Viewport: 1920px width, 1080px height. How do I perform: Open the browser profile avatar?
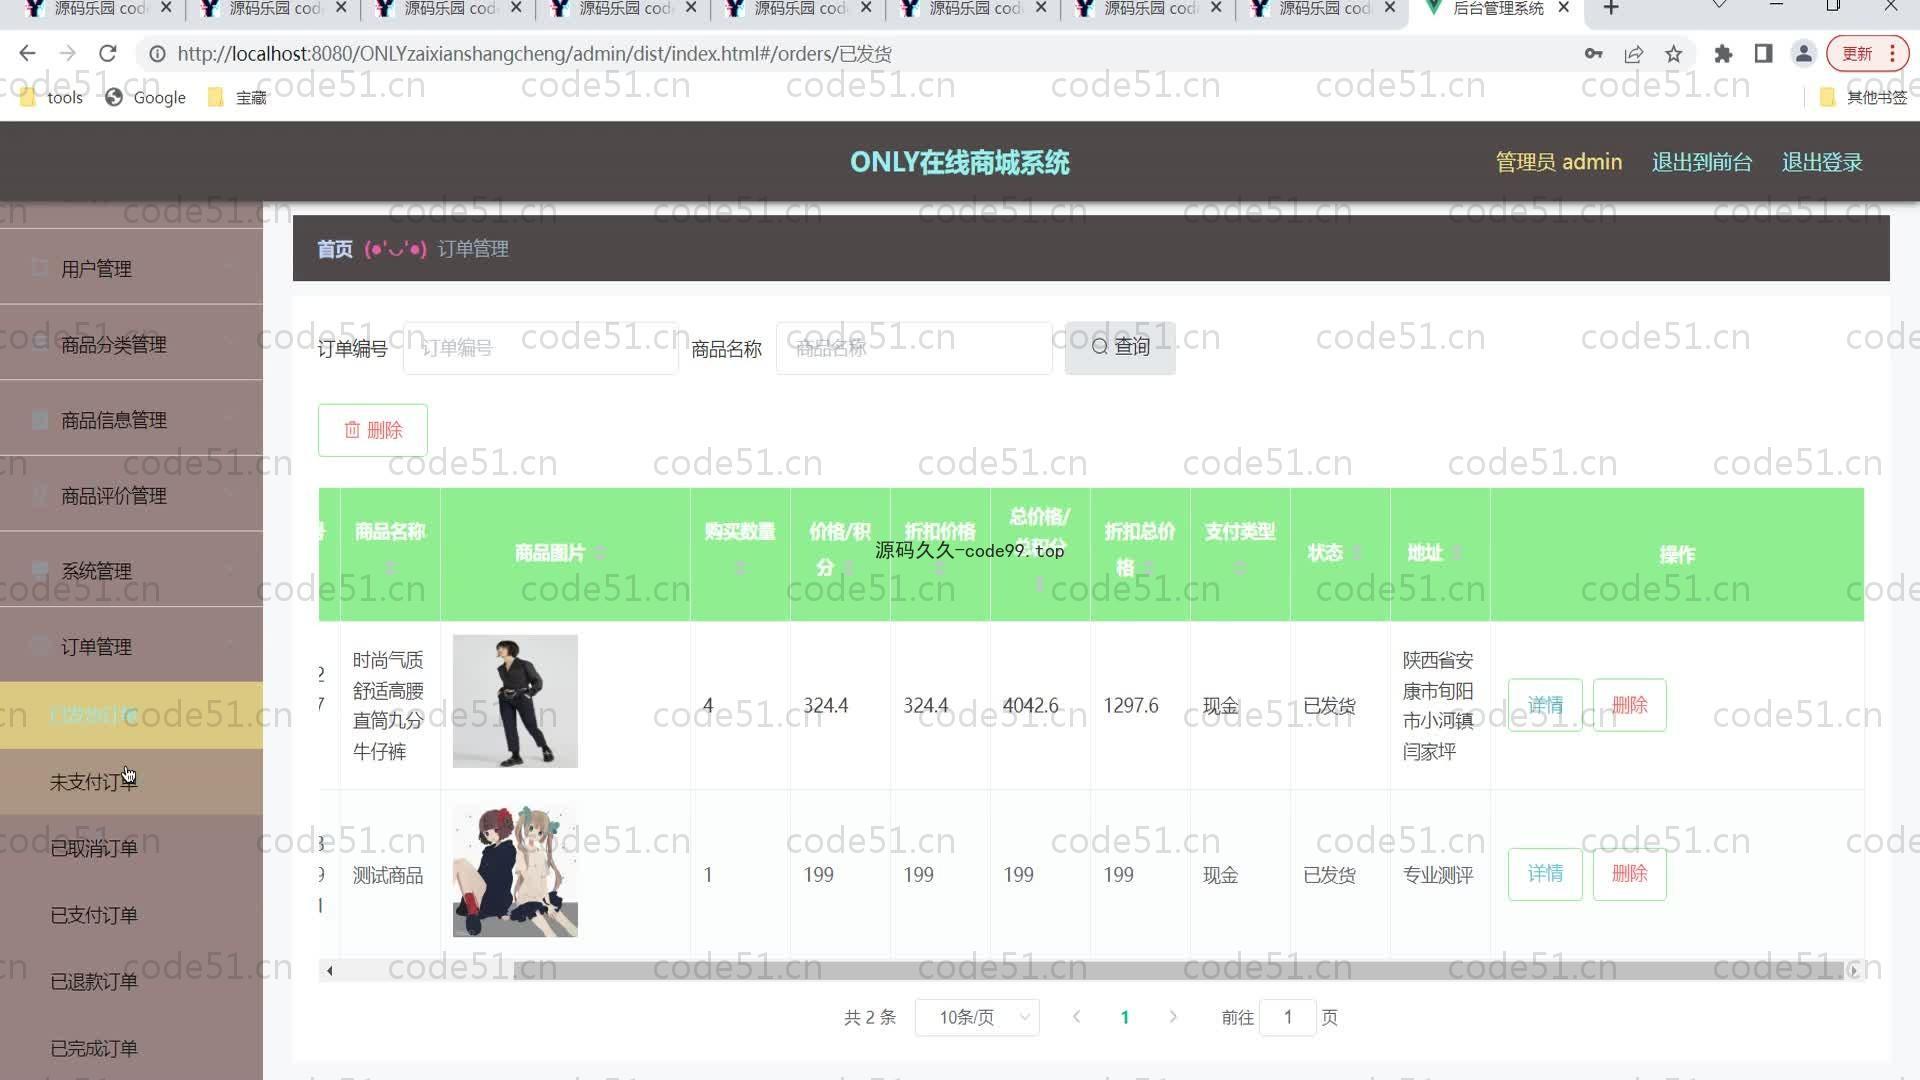tap(1804, 54)
